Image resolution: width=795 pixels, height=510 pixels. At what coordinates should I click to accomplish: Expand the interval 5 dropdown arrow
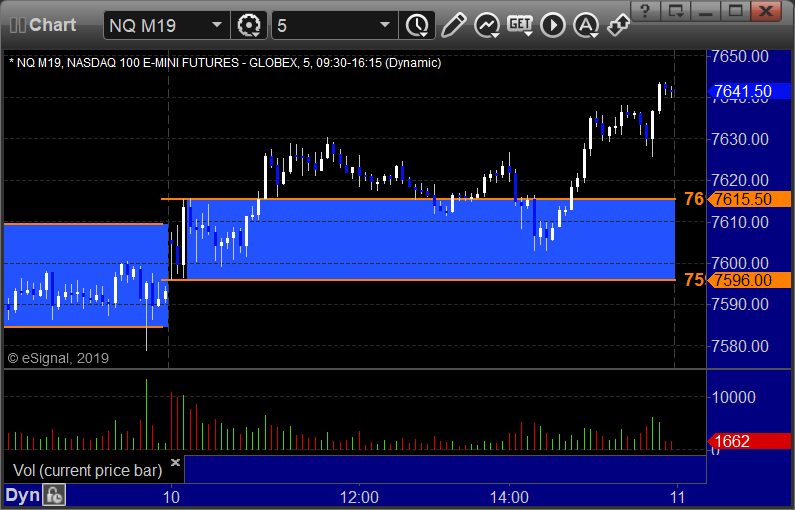385,25
